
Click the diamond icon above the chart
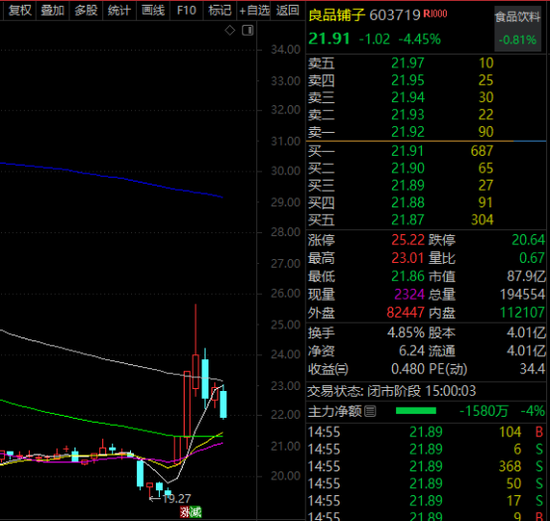[x=230, y=31]
